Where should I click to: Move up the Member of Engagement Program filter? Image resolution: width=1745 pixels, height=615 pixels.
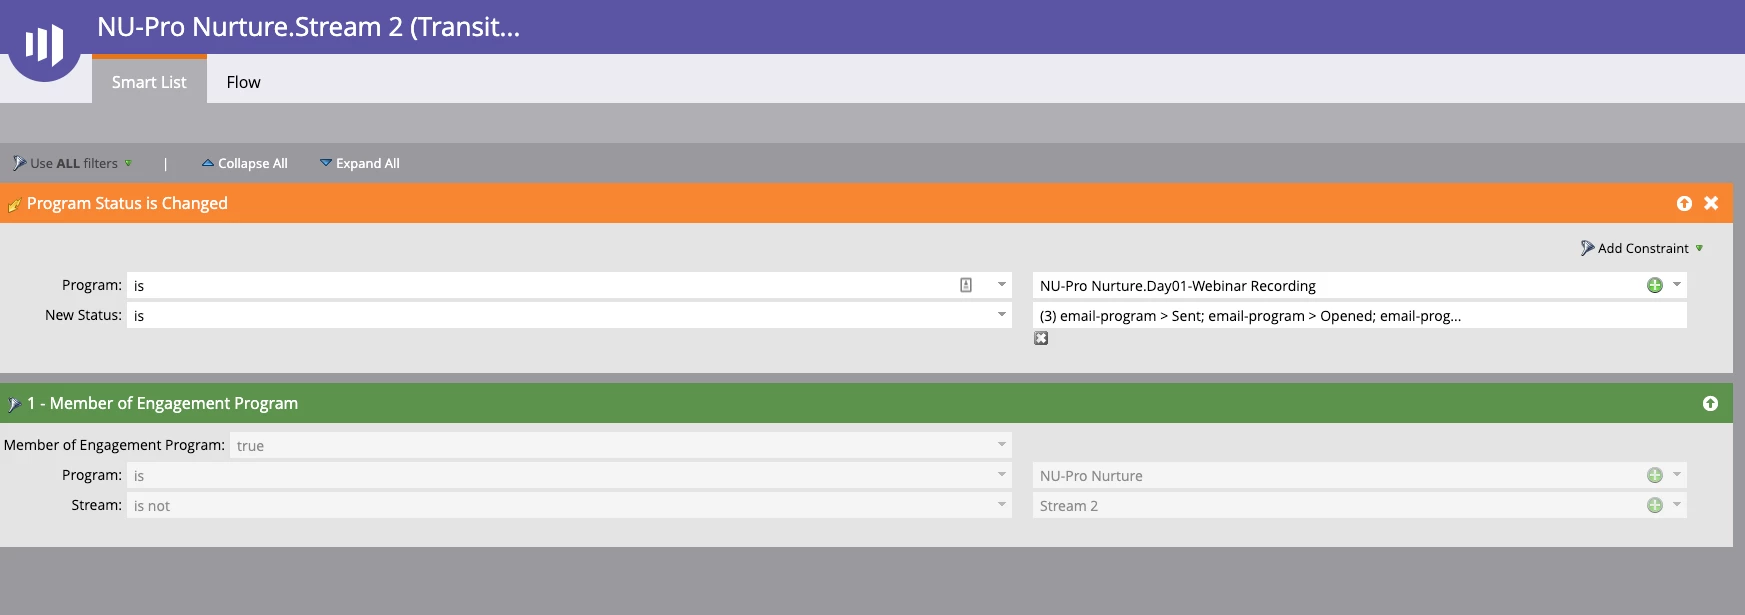coord(1710,403)
